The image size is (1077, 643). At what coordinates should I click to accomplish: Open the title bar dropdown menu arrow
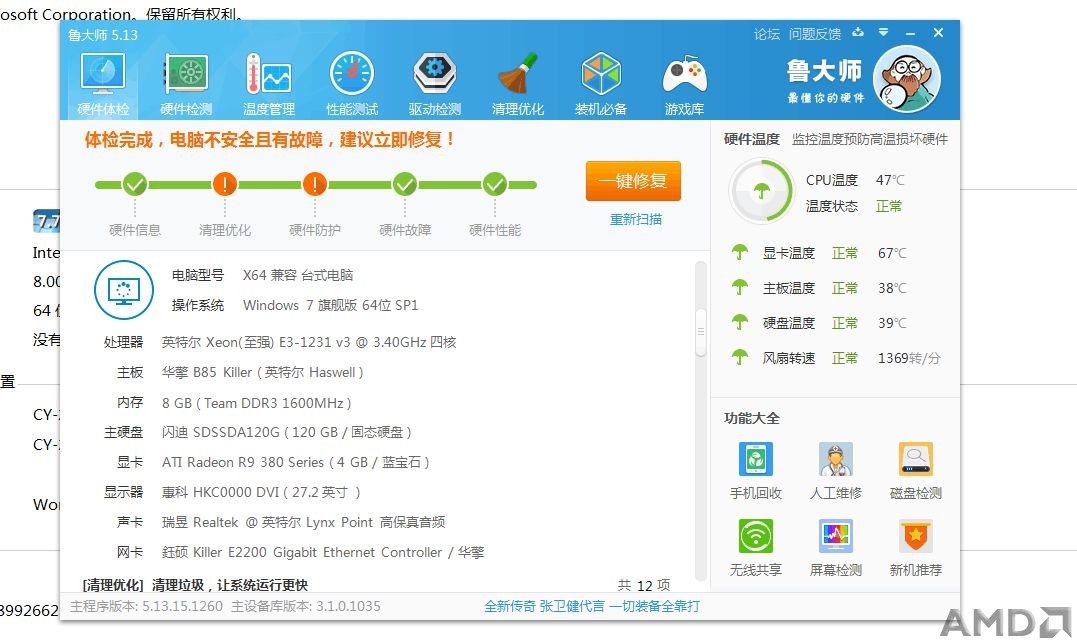tap(883, 32)
